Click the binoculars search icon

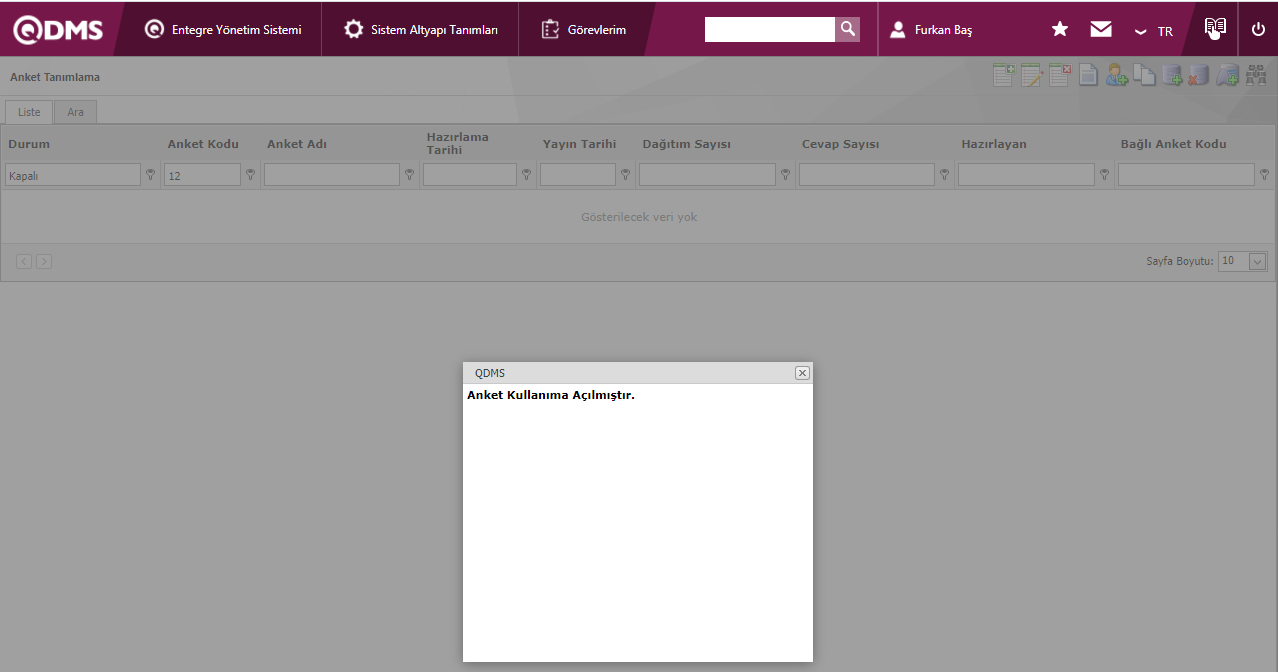1256,75
